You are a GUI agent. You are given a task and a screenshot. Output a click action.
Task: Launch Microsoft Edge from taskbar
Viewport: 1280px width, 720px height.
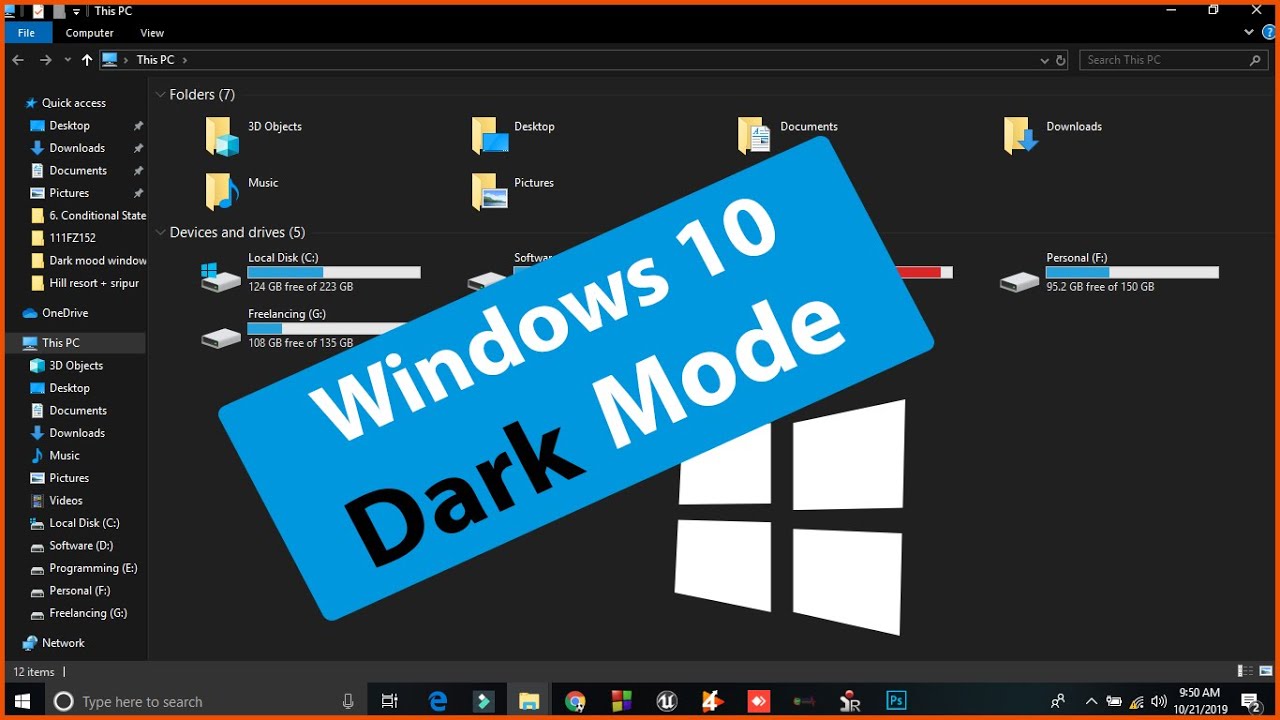(x=438, y=702)
